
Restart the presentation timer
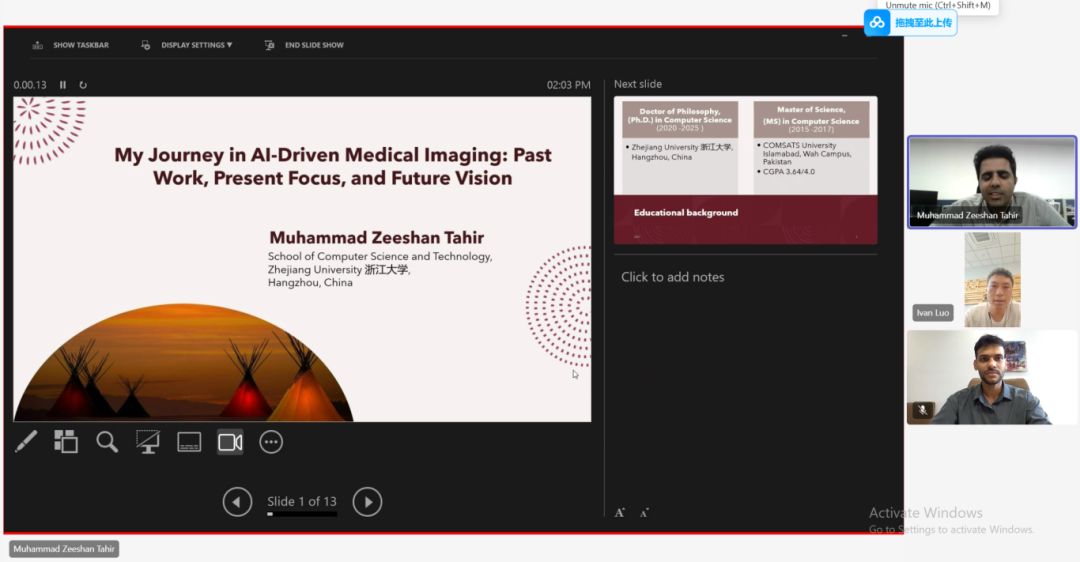(x=83, y=85)
